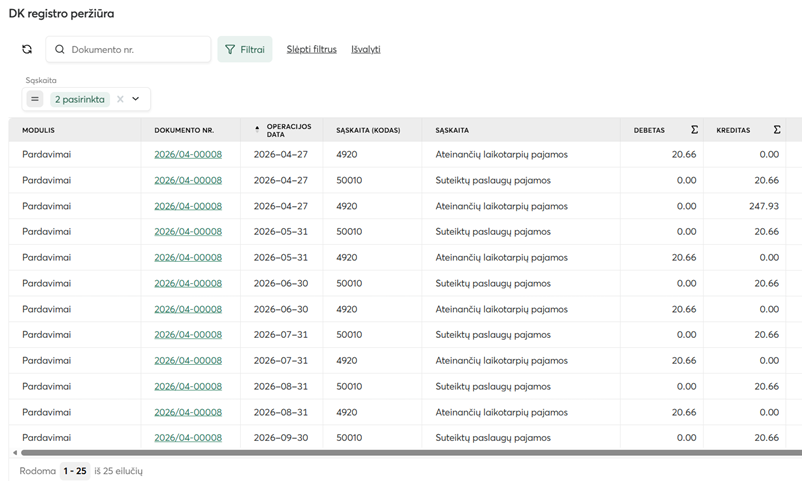This screenshot has width=802, height=481.
Task: Clear the Sąskaita filter with the X
Action: (120, 99)
